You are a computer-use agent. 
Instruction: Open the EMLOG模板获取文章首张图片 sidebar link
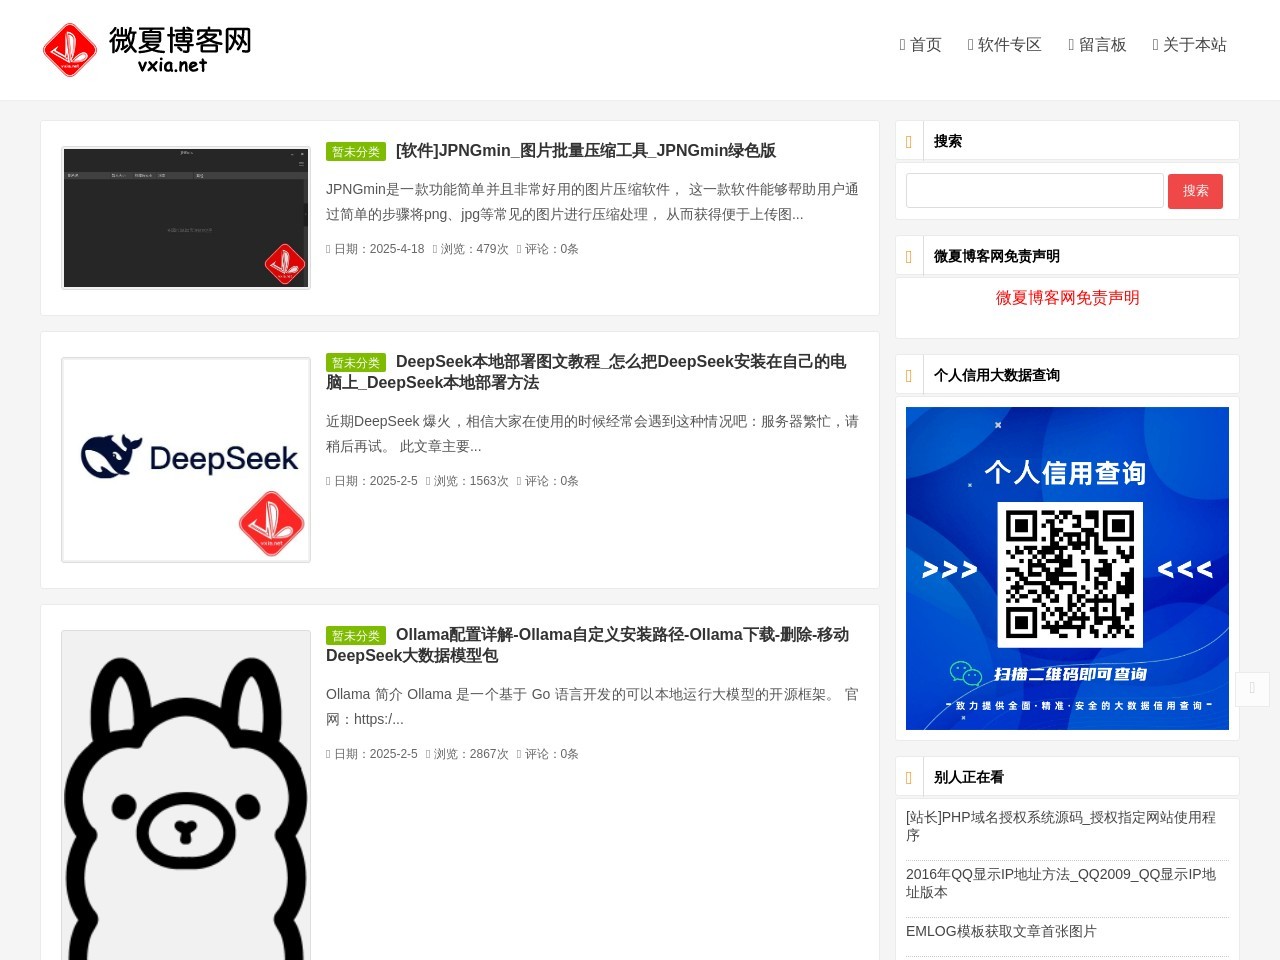pyautogui.click(x=1000, y=931)
